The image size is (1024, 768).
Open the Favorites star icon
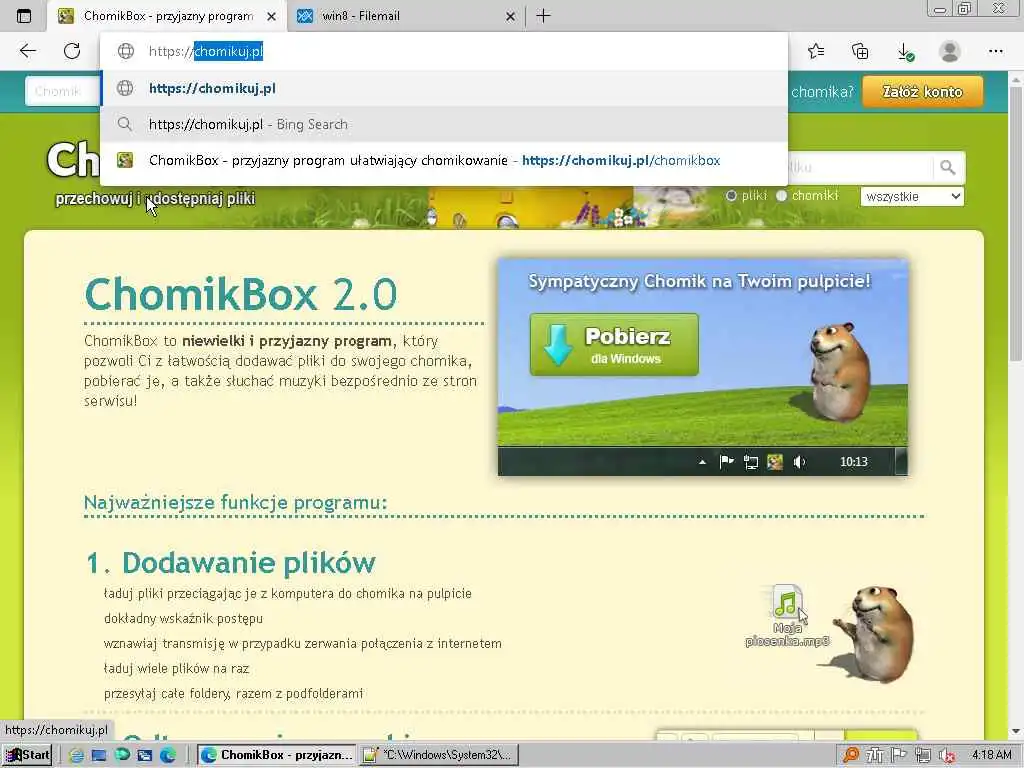pyautogui.click(x=816, y=51)
